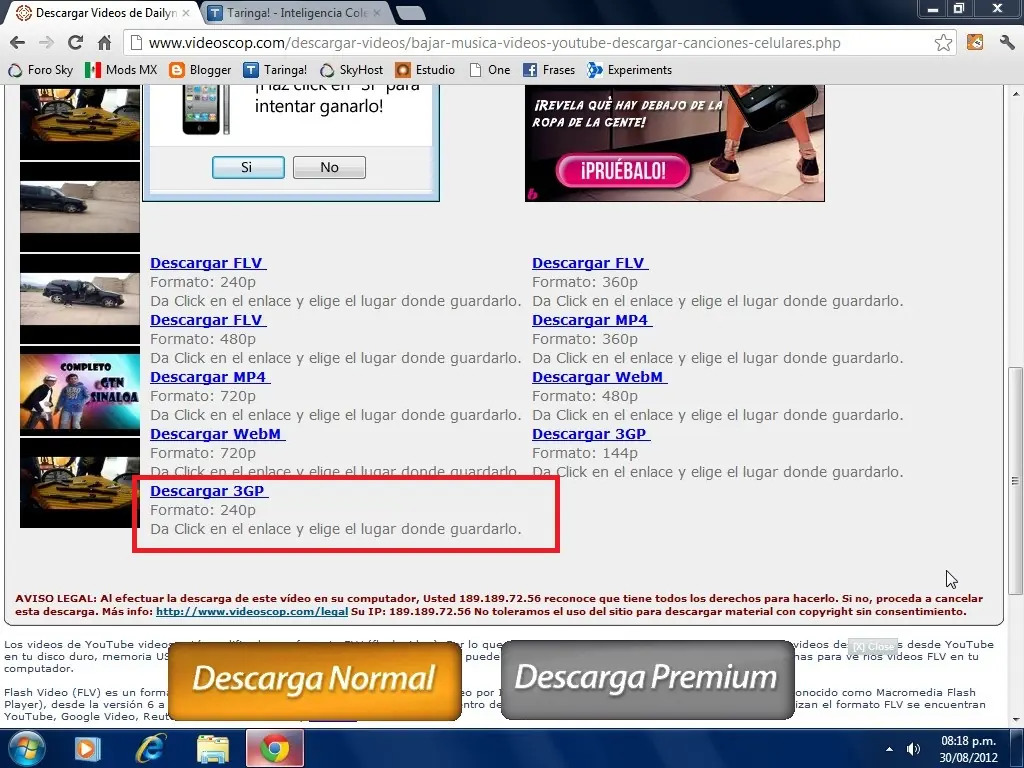Screen dimensions: 1024x768
Task: Click the No button in the ad popup
Action: tap(329, 167)
